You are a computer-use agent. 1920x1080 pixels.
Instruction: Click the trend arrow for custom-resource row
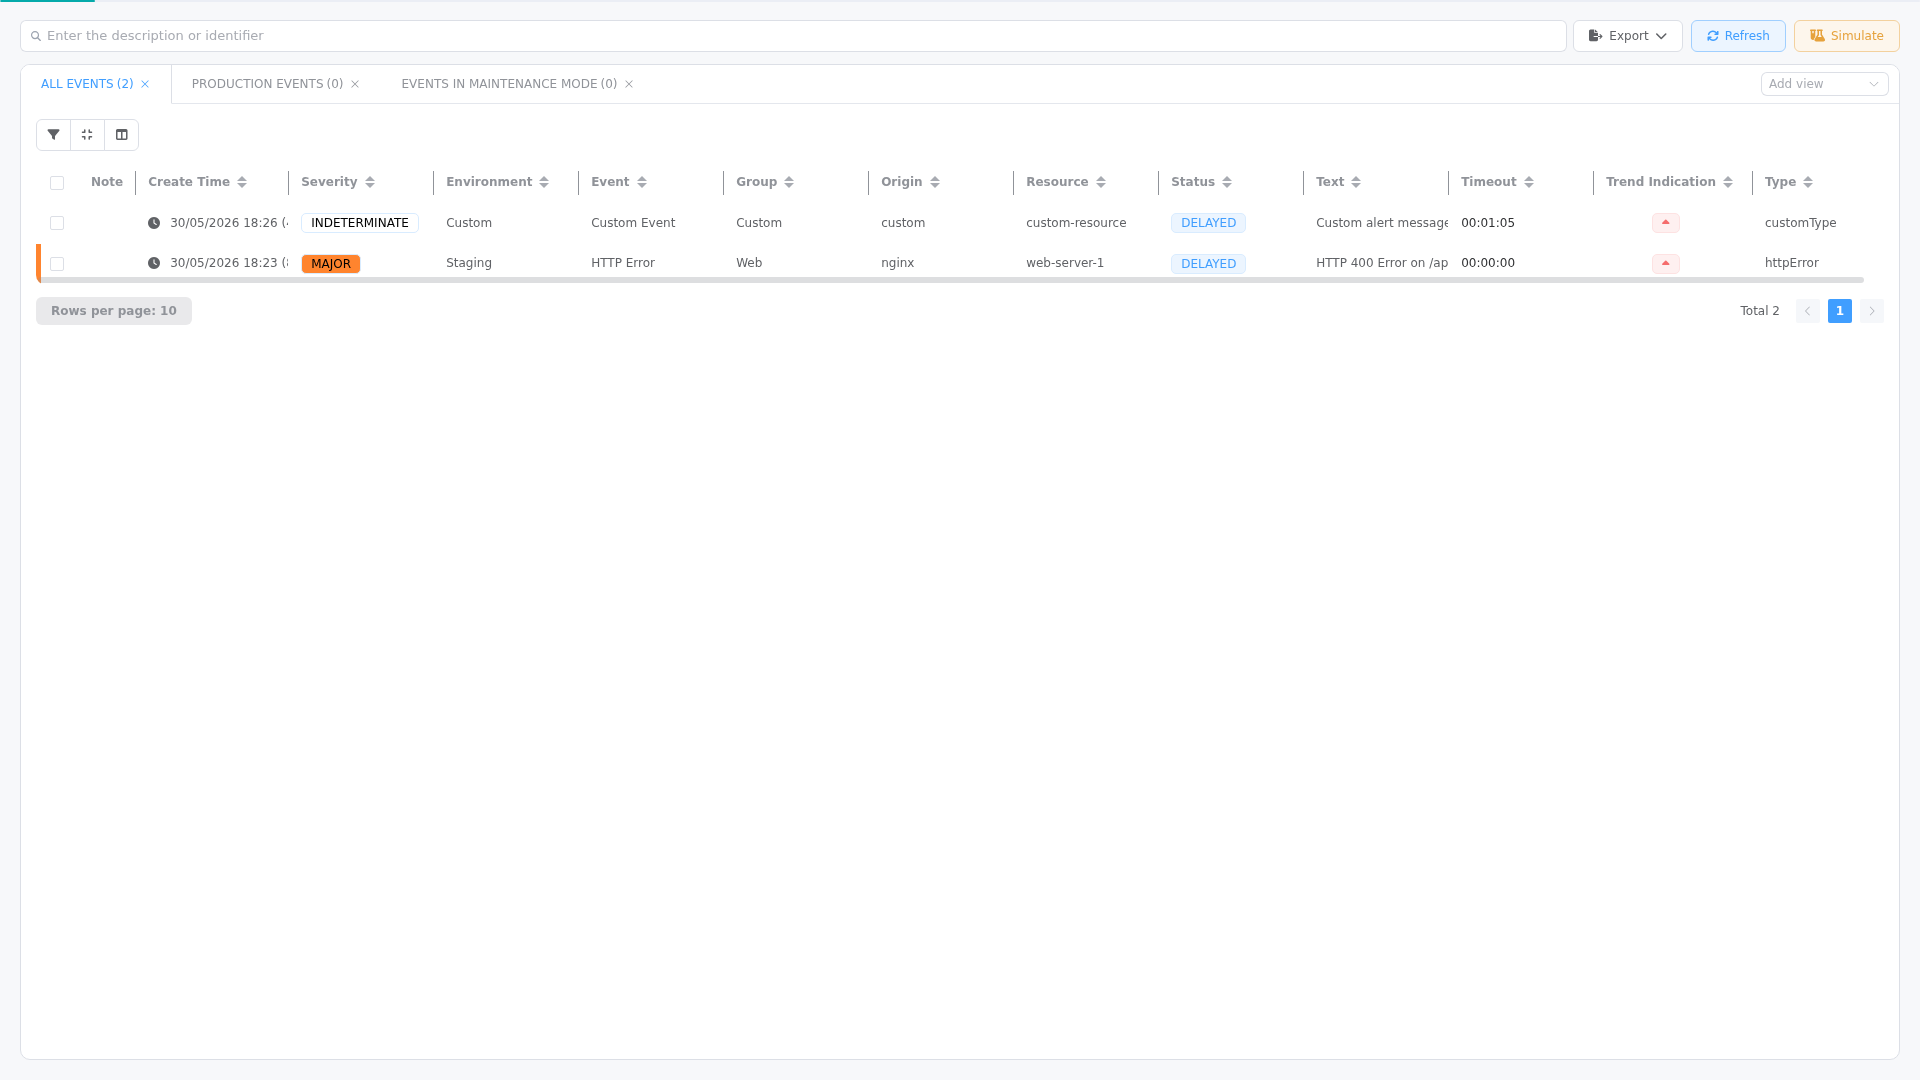[1666, 223]
